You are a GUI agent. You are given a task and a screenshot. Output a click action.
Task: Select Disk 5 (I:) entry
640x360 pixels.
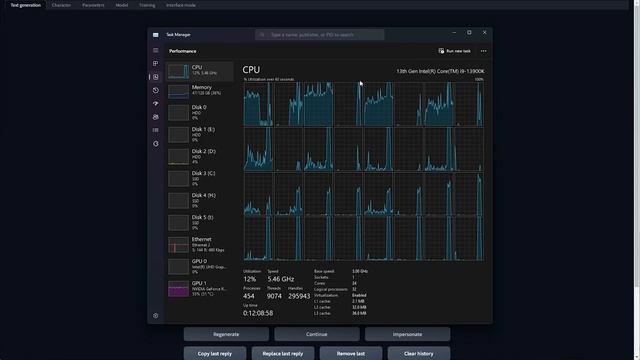point(200,222)
